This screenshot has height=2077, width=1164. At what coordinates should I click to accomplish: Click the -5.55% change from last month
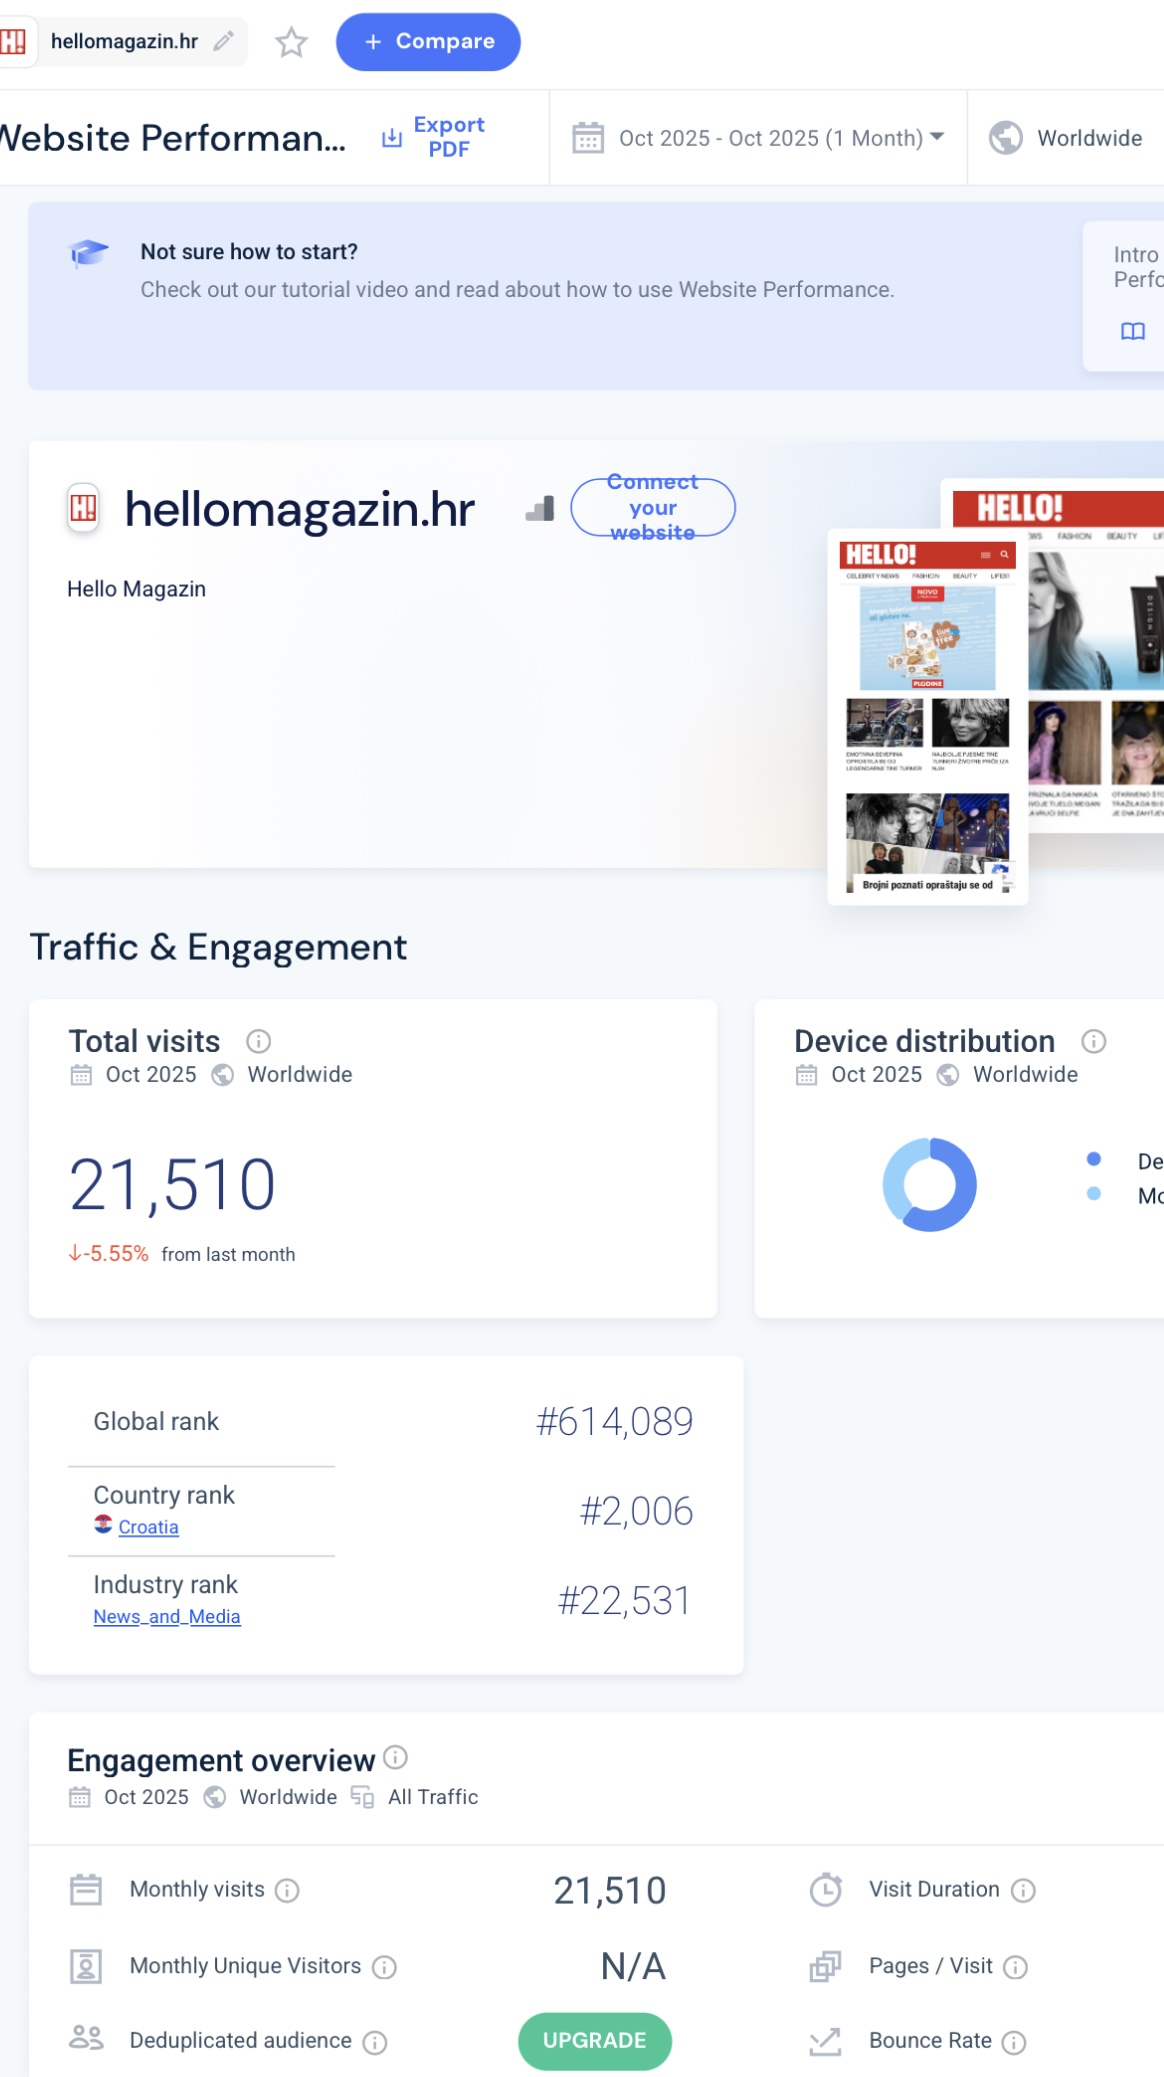point(108,1254)
